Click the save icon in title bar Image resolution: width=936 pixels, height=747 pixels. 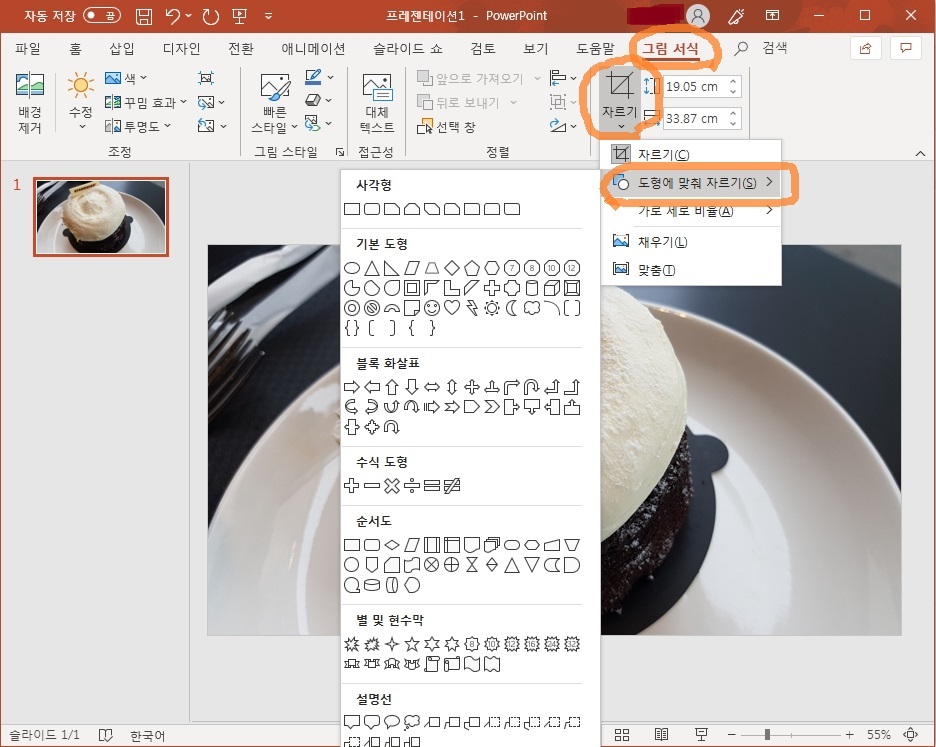coord(144,16)
